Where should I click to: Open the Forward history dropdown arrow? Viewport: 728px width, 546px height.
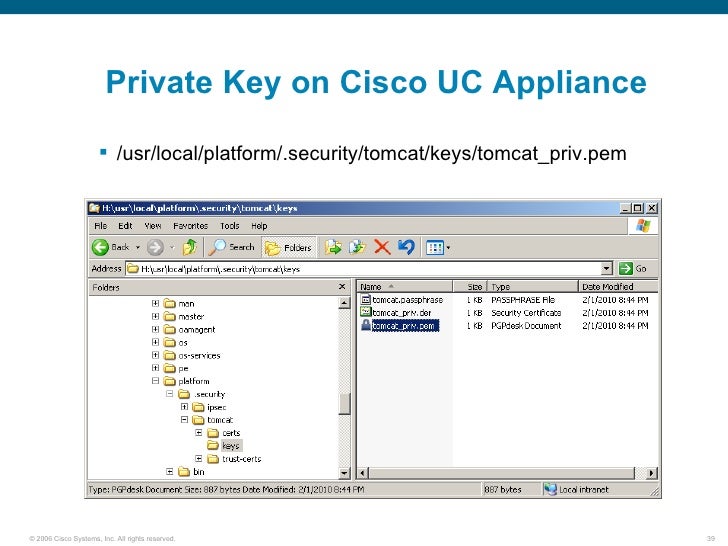[x=172, y=248]
